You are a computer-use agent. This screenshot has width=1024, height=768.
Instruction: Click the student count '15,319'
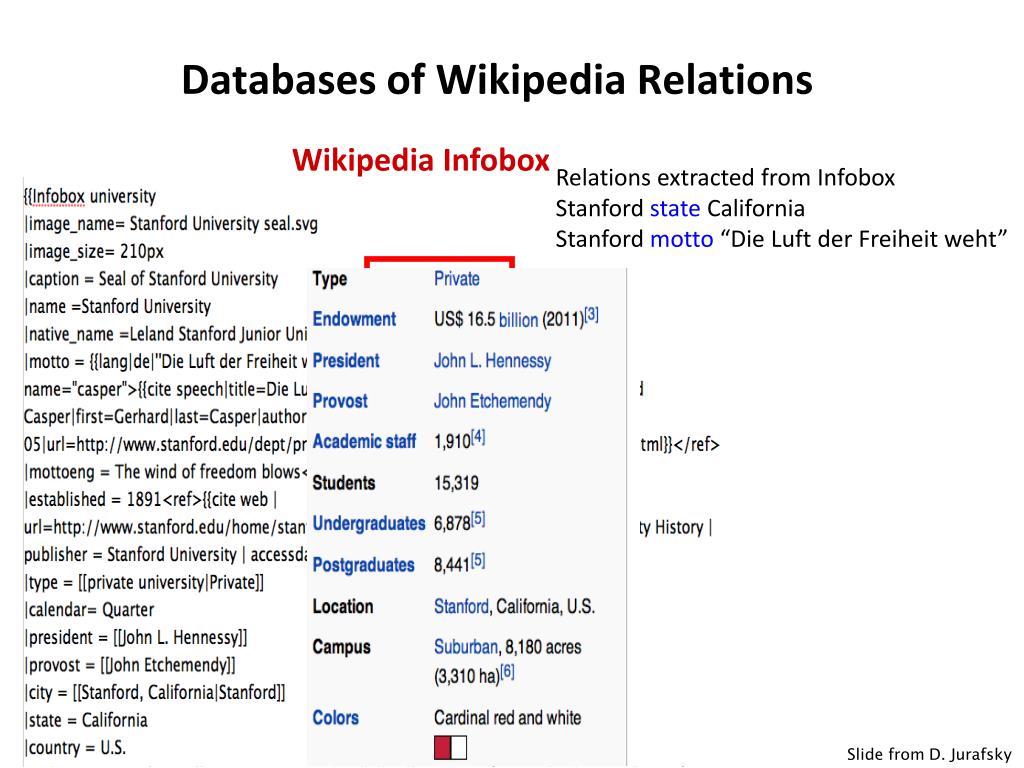(456, 483)
